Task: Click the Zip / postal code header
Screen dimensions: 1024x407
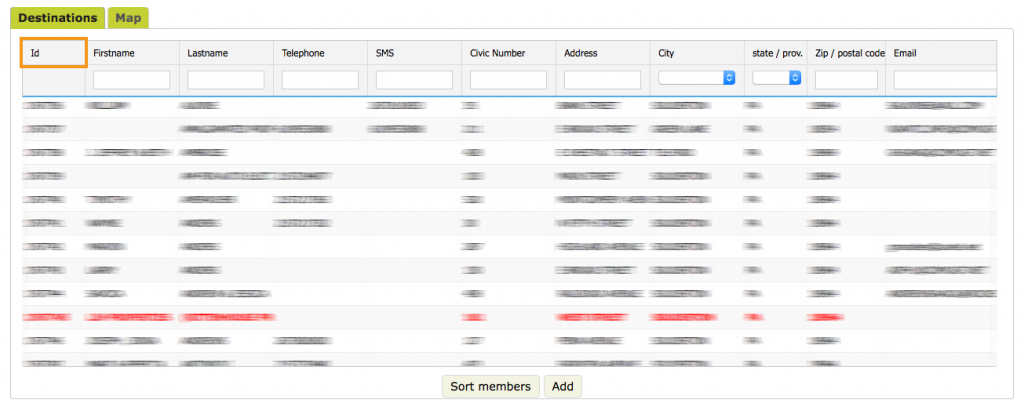Action: [x=846, y=53]
